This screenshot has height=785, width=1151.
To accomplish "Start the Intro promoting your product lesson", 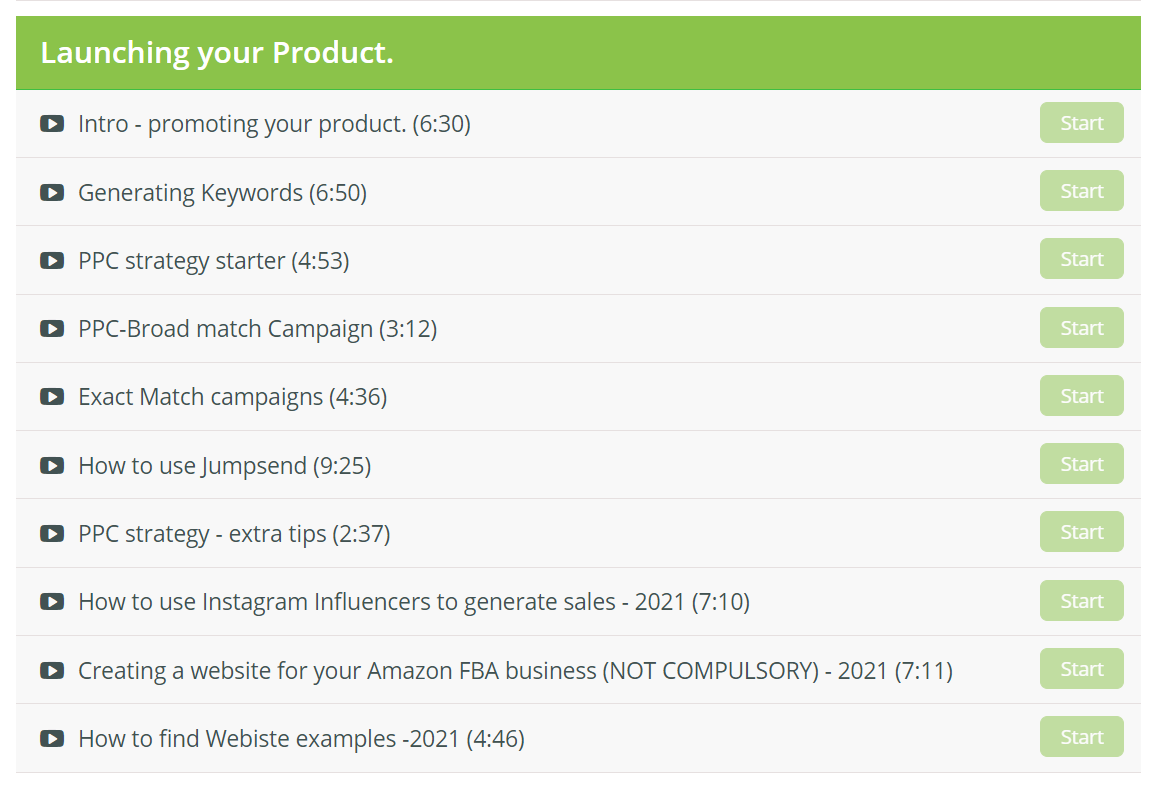I will click(x=1081, y=123).
